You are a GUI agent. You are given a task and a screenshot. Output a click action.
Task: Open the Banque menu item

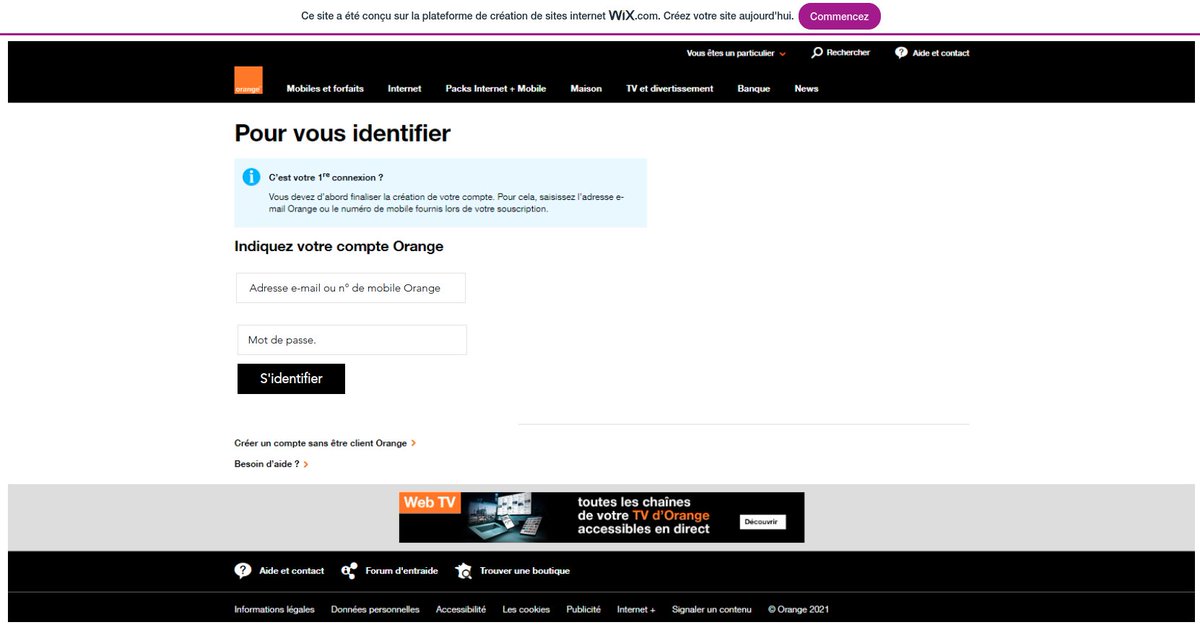(754, 89)
